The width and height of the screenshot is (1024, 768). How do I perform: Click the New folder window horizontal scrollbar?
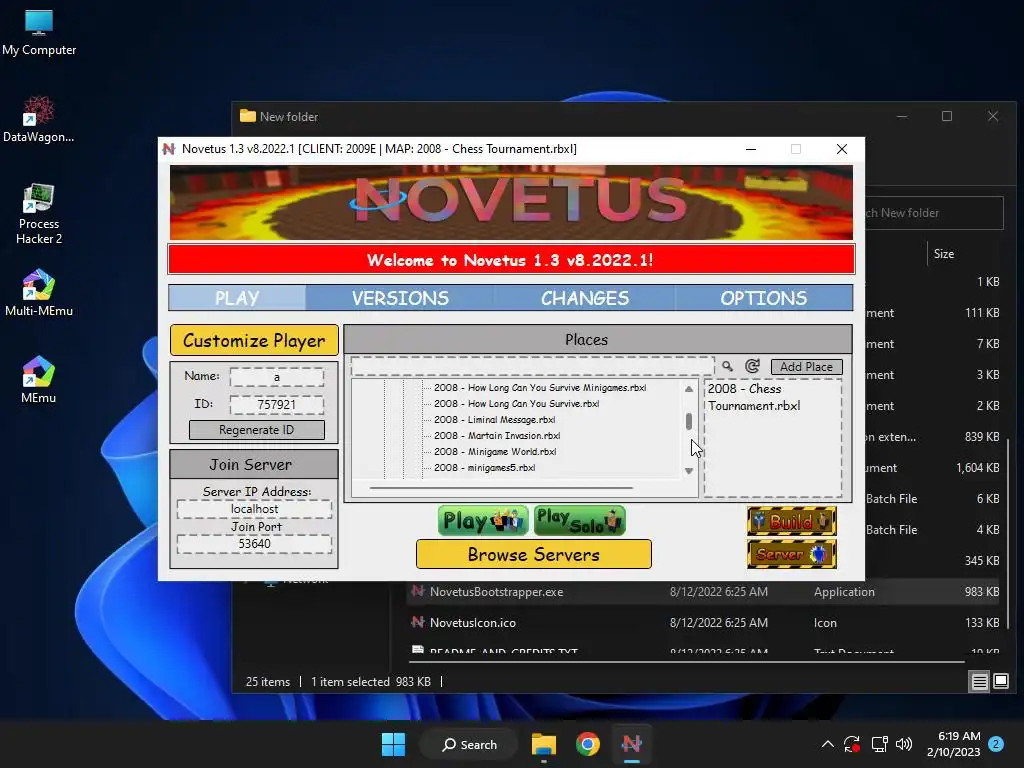tap(686, 662)
